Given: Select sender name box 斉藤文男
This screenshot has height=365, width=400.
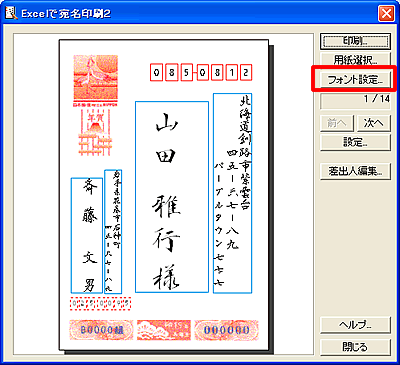Looking at the screenshot, I should pos(87,235).
